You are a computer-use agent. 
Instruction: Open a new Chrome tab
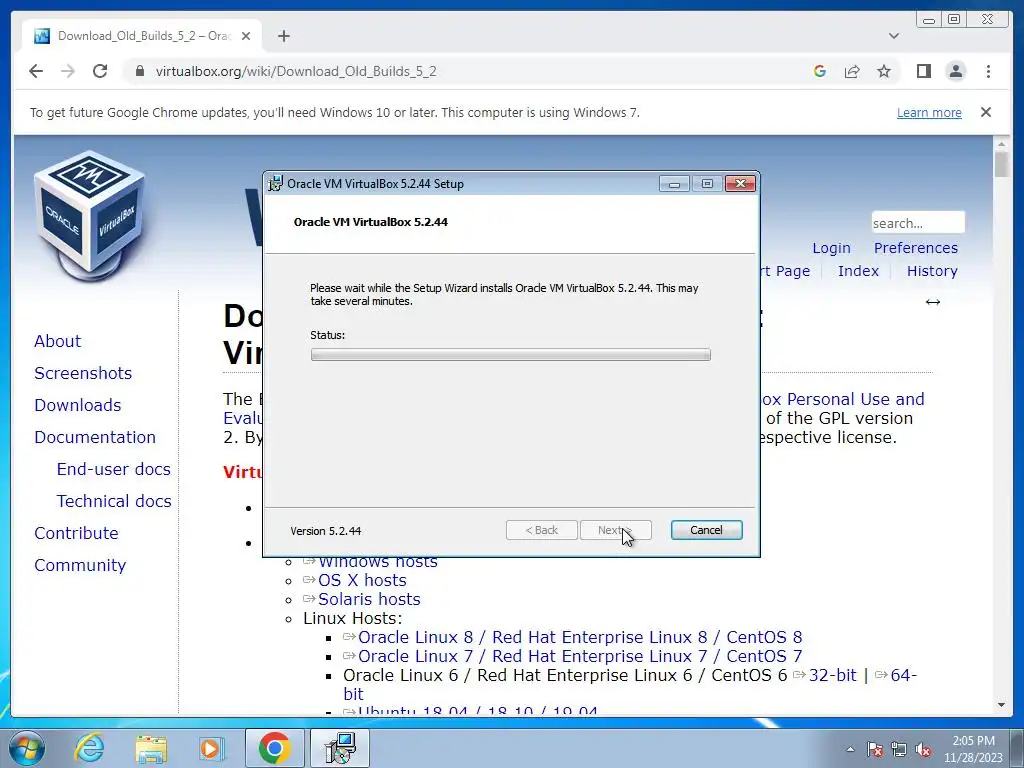tap(283, 36)
